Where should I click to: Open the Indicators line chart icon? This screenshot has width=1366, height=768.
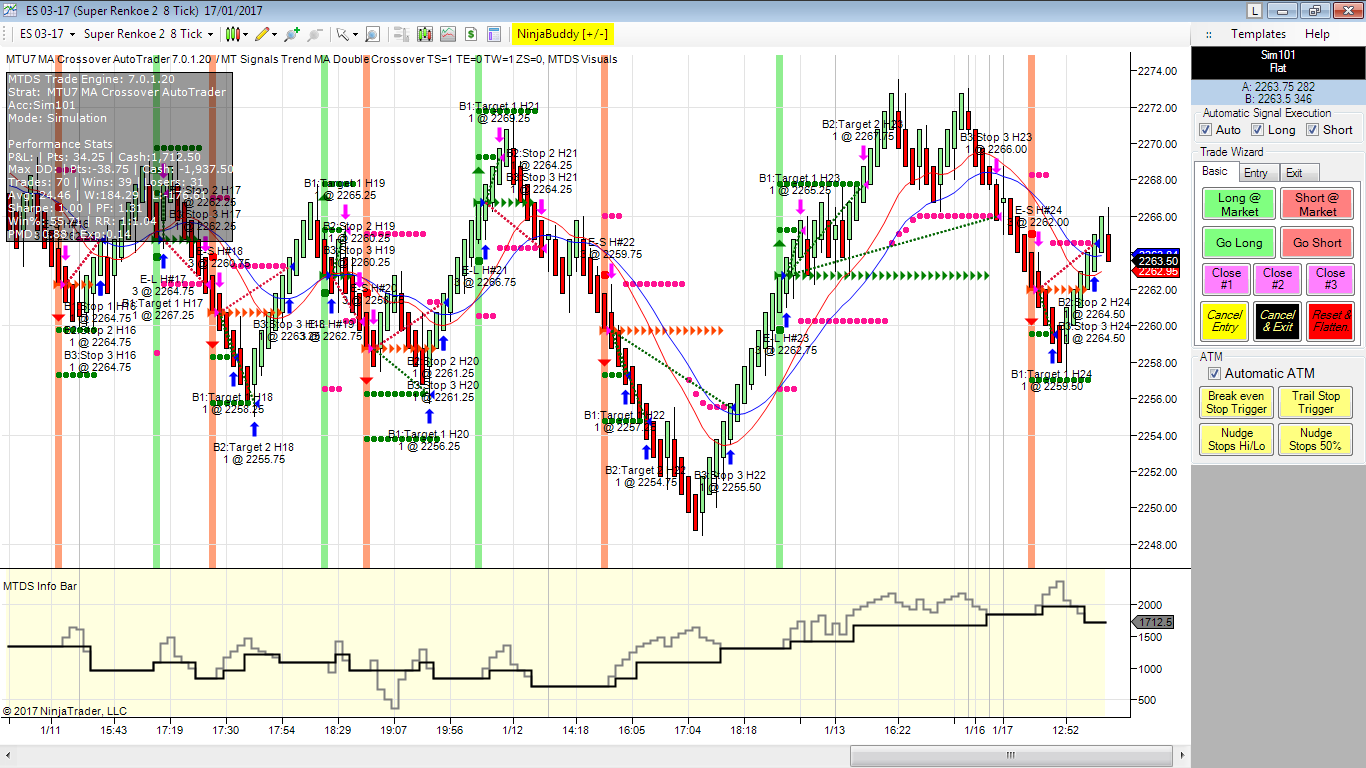pyautogui.click(x=448, y=34)
